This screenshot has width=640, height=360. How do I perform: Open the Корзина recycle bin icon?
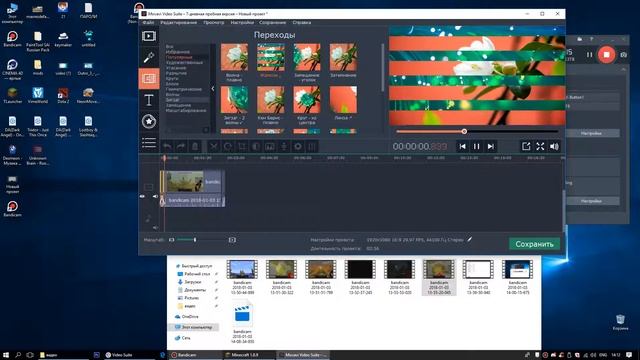[620, 322]
